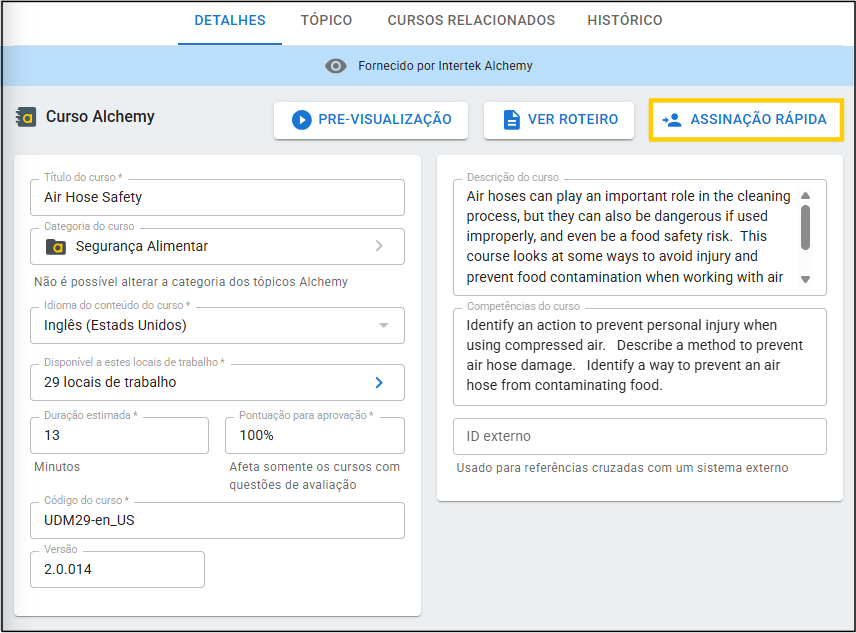Click the description scrollbar up arrow
The image size is (856, 633).
pos(805,195)
